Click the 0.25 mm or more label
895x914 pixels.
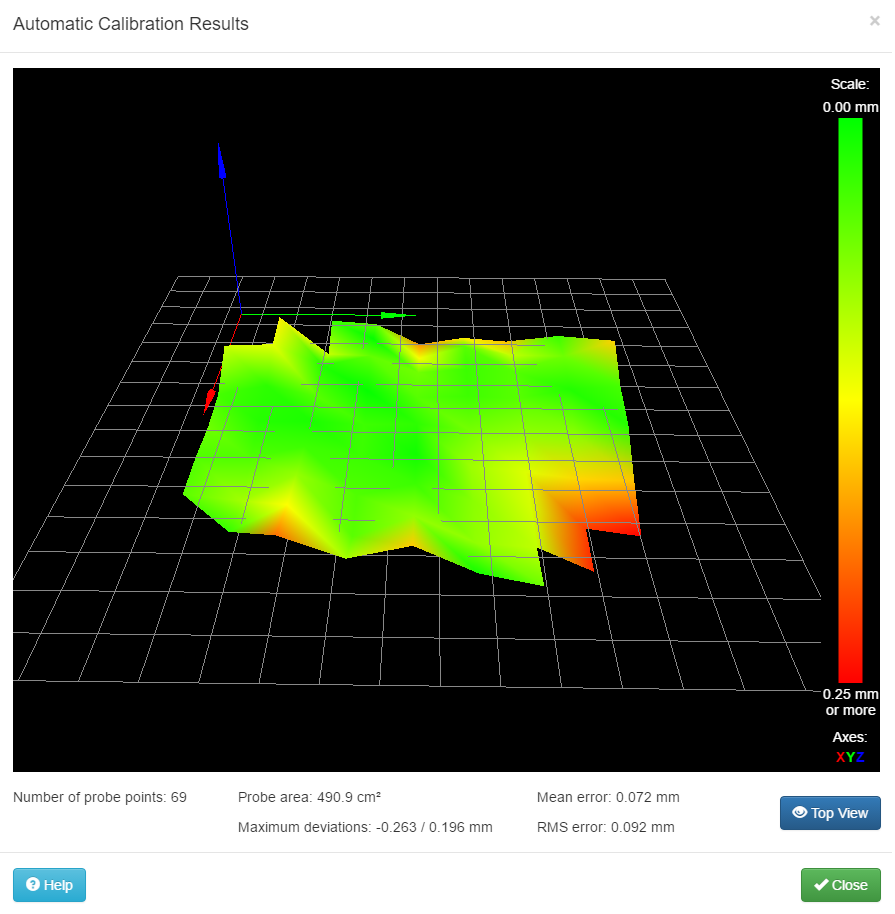tap(850, 702)
